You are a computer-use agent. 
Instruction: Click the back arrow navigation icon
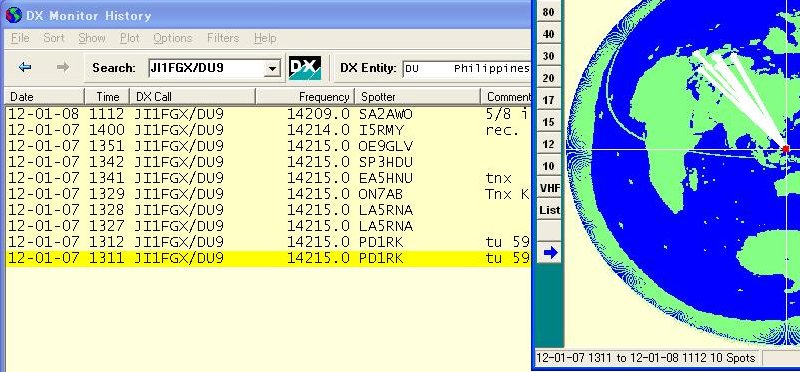pyautogui.click(x=24, y=67)
